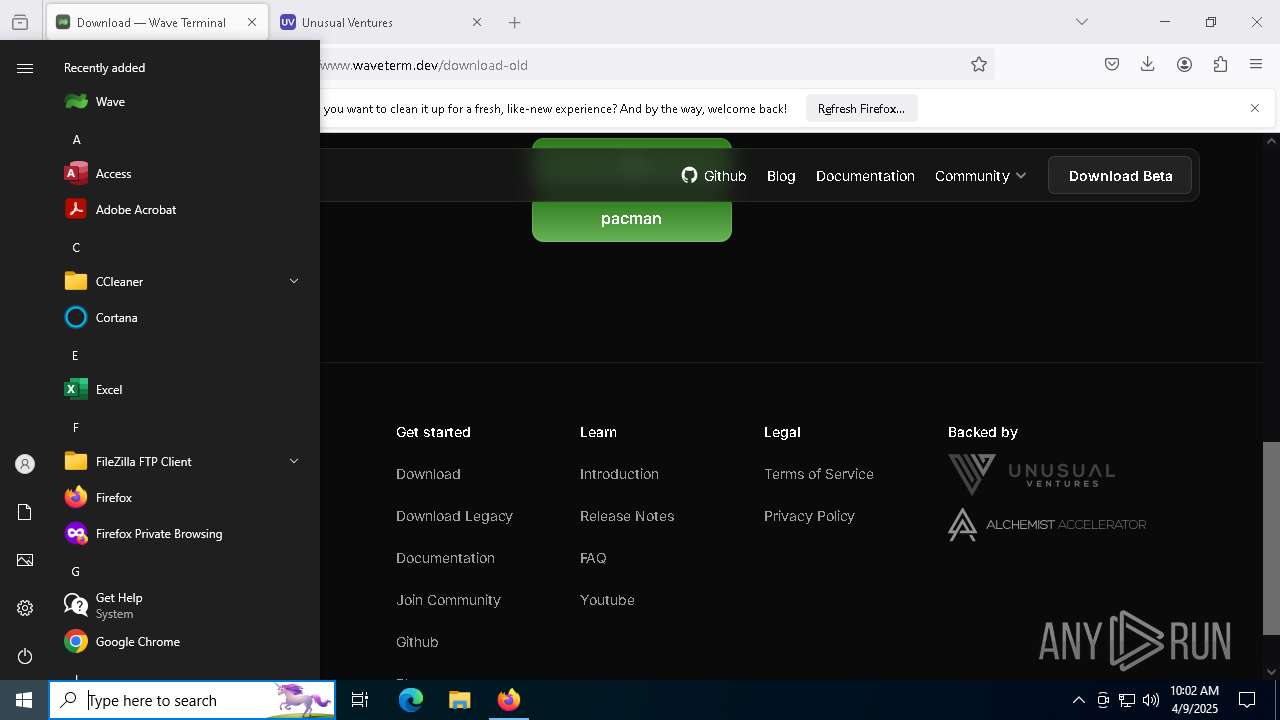Open the Github nav link
Viewport: 1280px width, 720px height.
pos(714,176)
